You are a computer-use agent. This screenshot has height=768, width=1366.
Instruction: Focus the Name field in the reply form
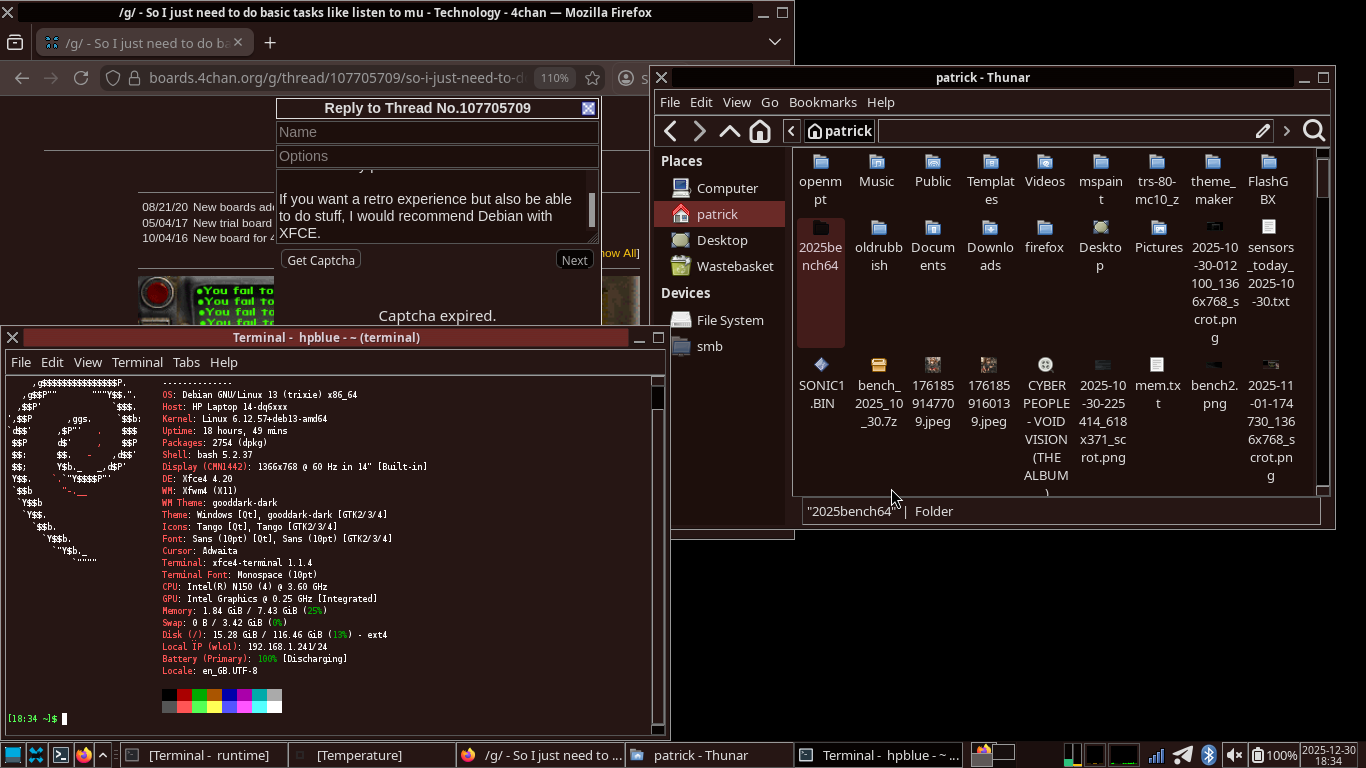[438, 132]
